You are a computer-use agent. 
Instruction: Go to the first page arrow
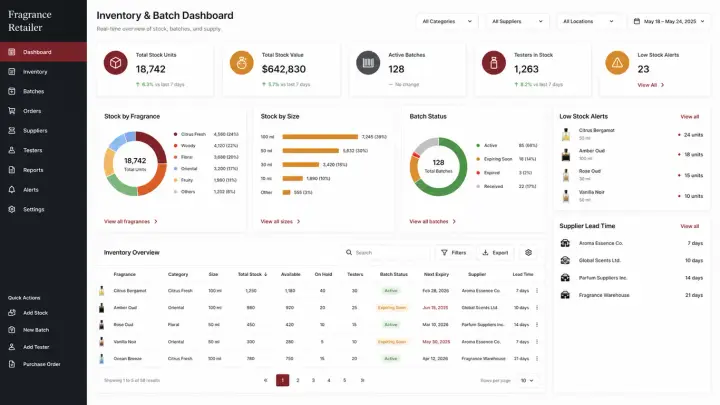(x=265, y=380)
